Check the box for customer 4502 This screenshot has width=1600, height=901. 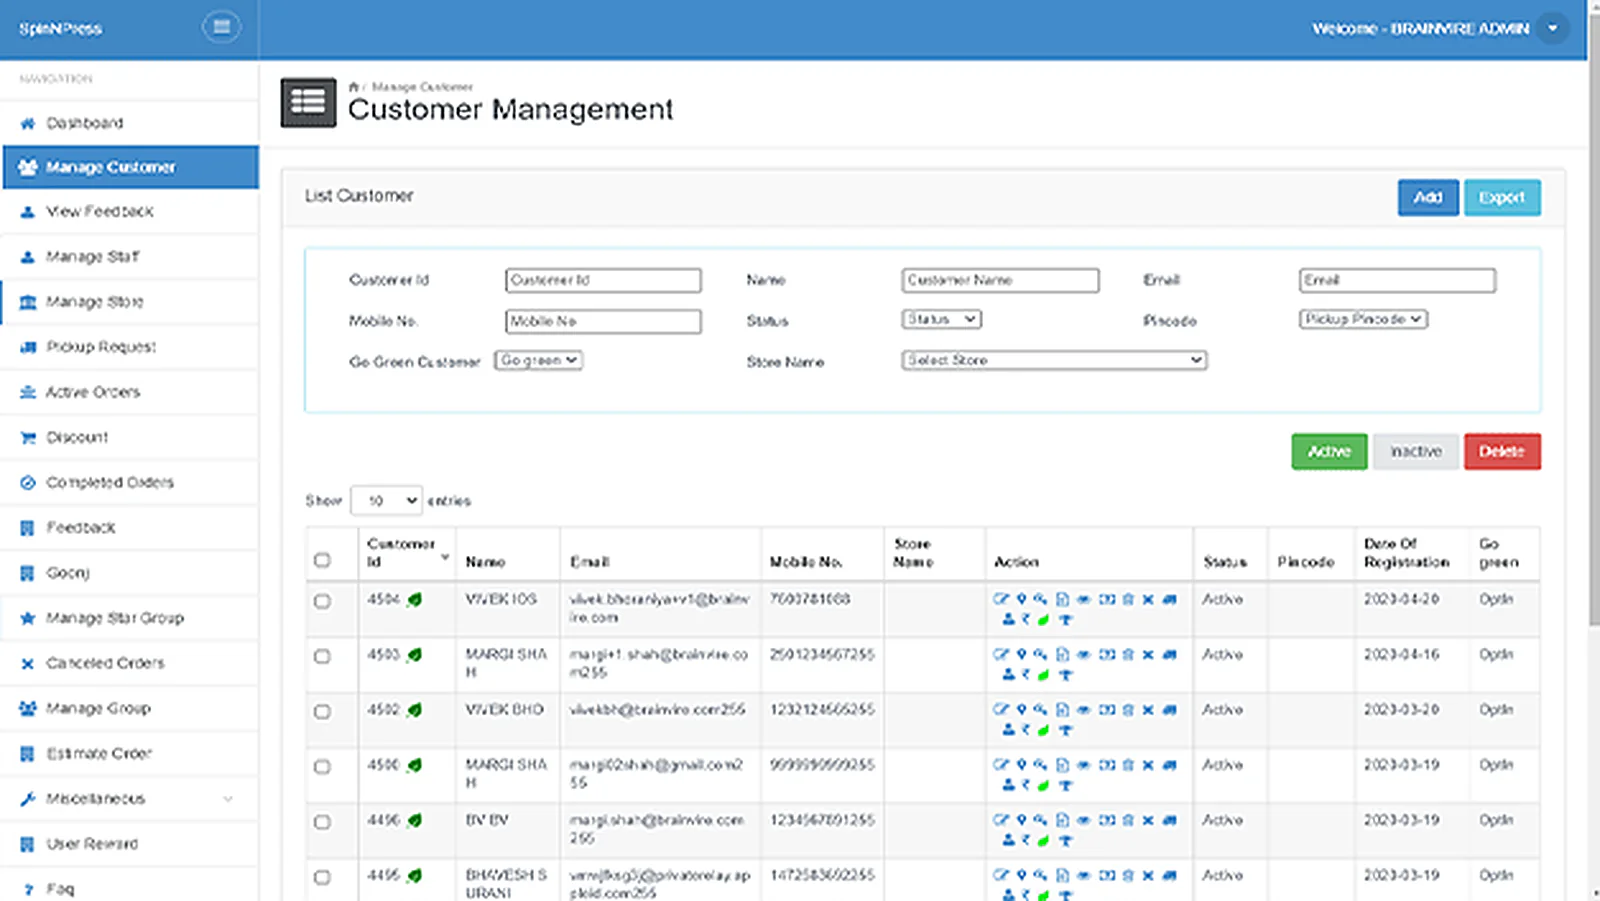322,711
